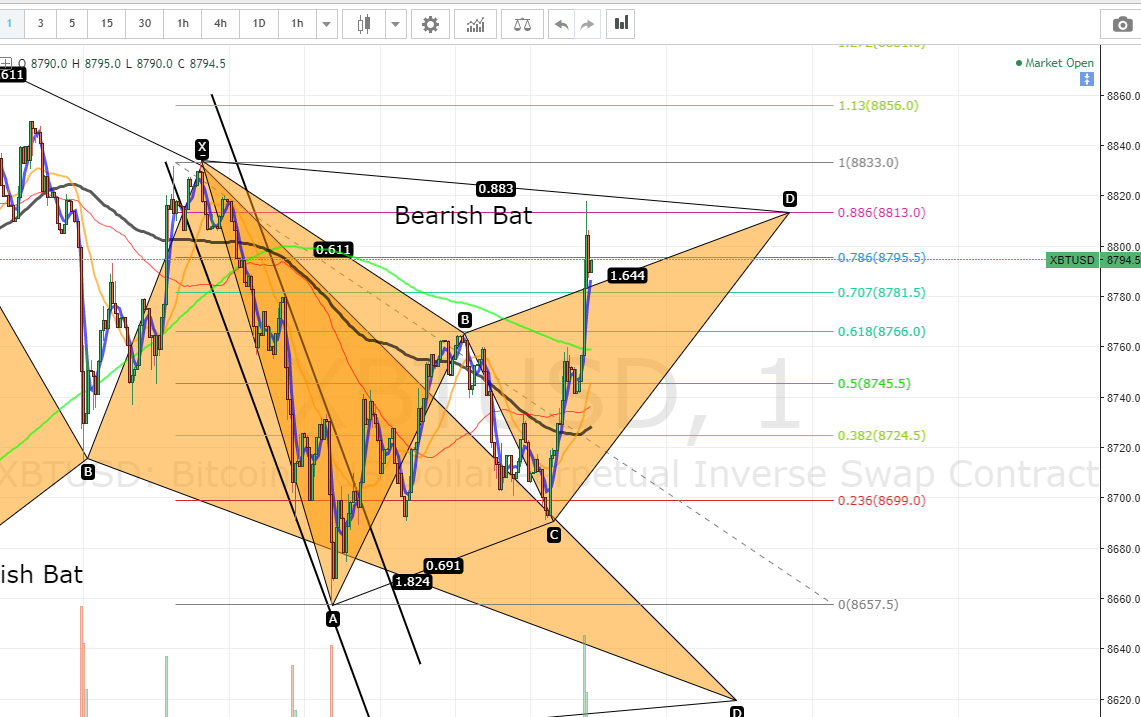
Task: Switch to the 30 minute interval
Action: tap(145, 23)
